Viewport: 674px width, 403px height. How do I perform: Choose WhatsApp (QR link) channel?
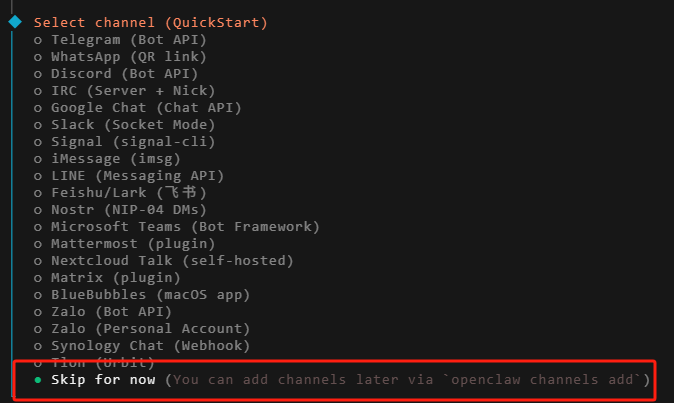click(128, 56)
